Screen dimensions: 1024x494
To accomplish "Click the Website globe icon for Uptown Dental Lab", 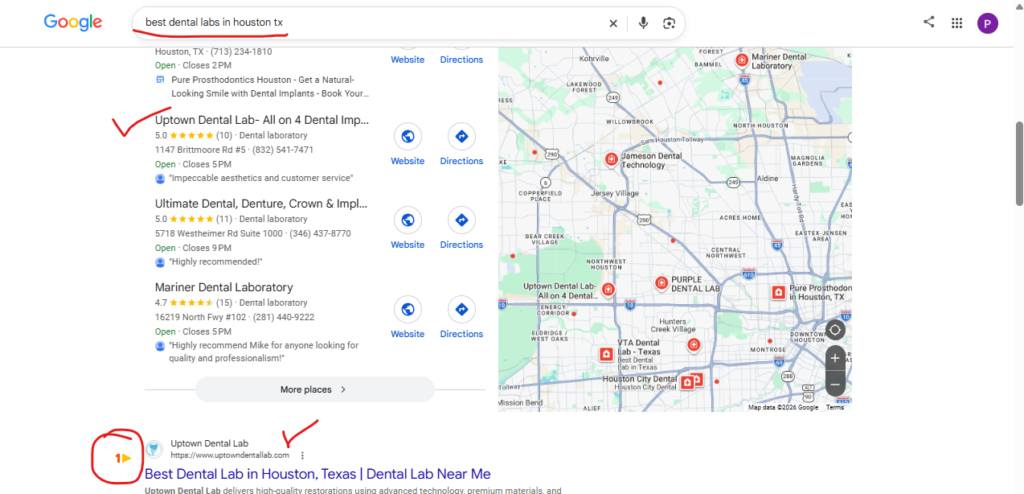I will coord(408,137).
